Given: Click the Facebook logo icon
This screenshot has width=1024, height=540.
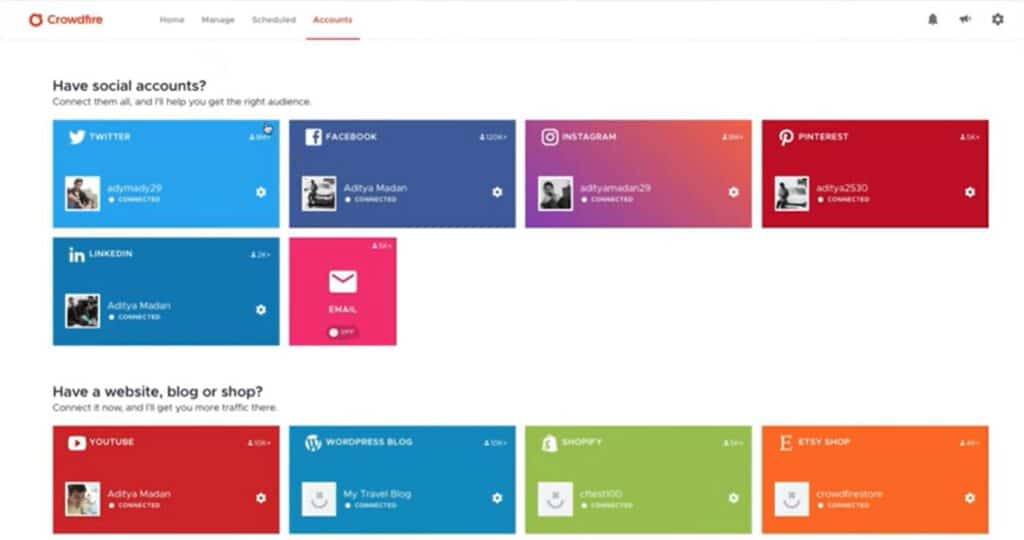Looking at the screenshot, I should click(313, 136).
